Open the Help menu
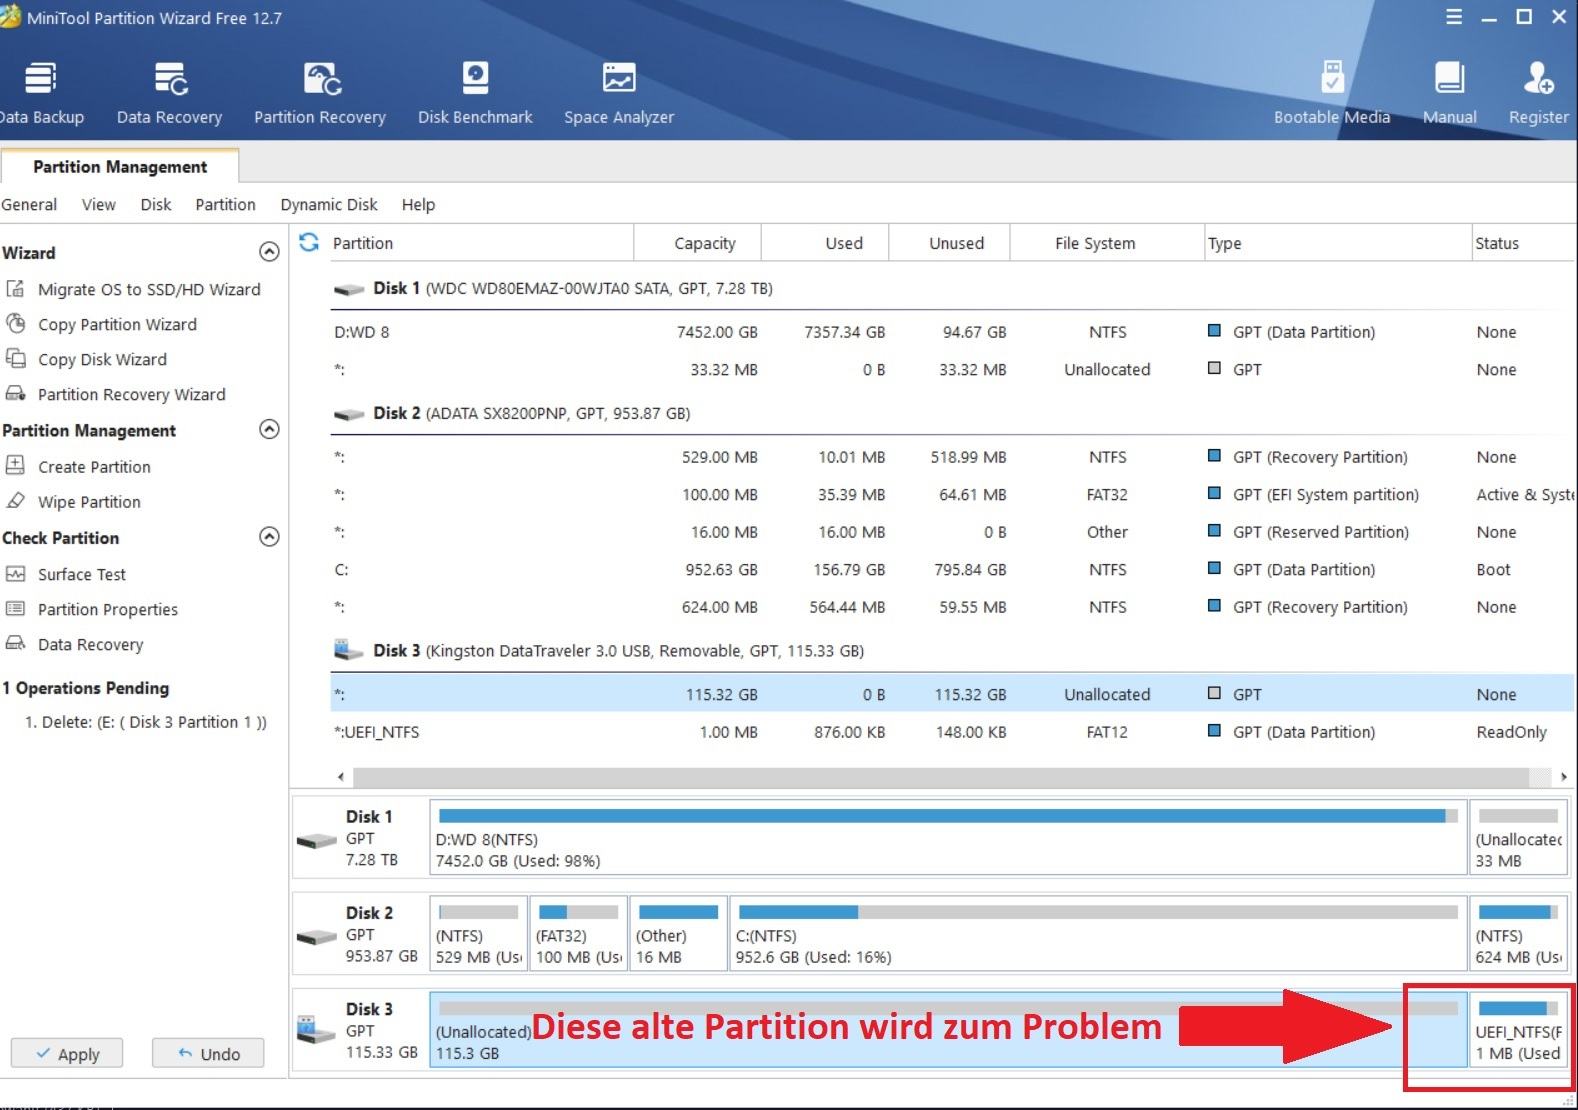Image resolution: width=1578 pixels, height=1110 pixels. click(x=418, y=204)
